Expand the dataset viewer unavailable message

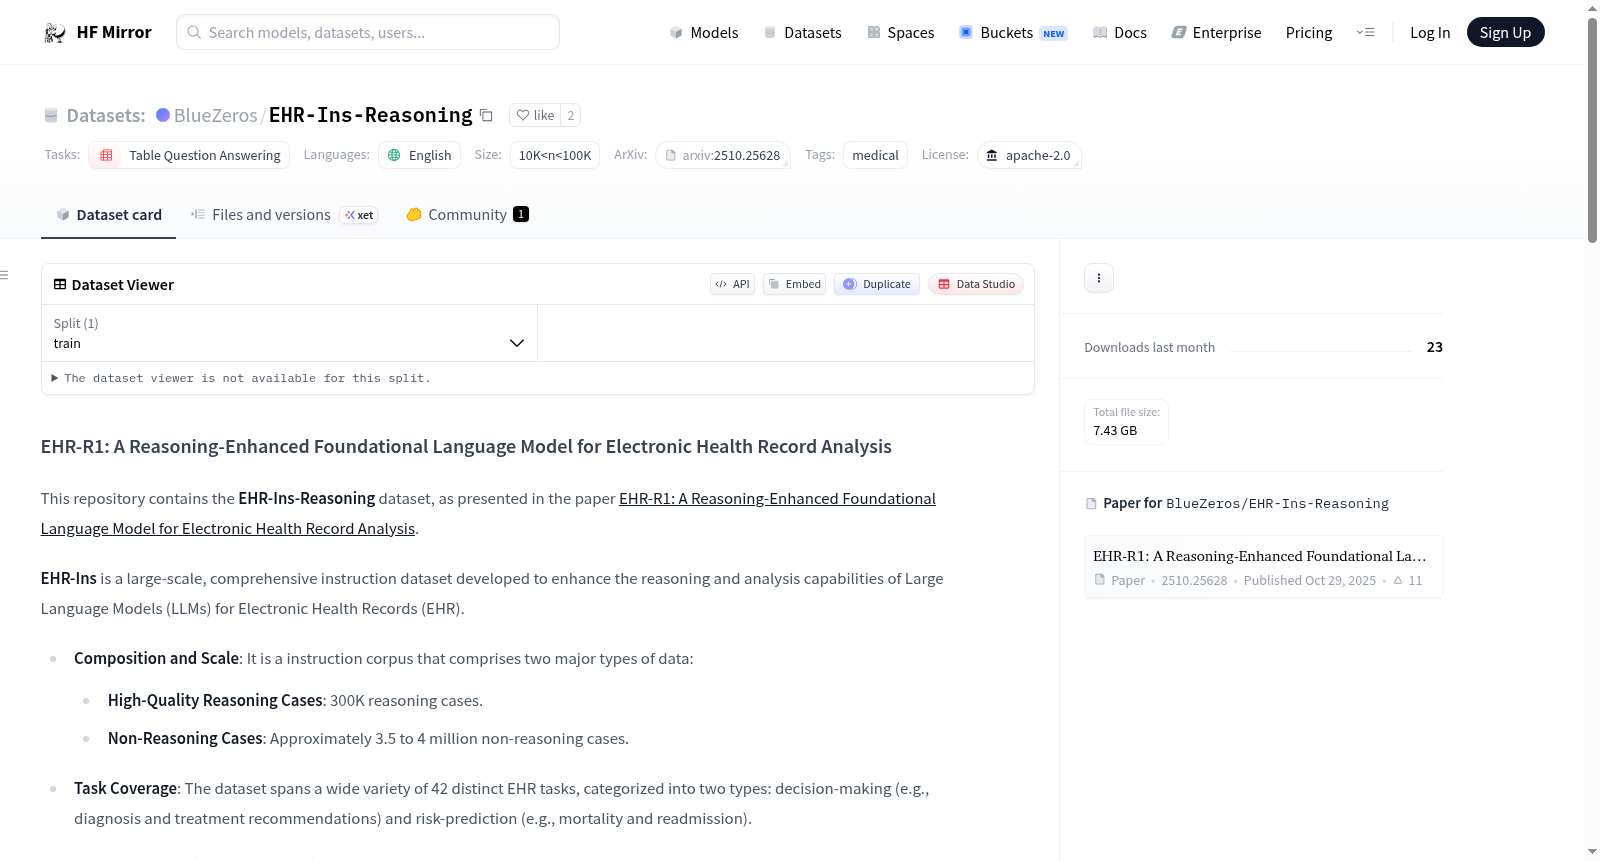tap(241, 378)
